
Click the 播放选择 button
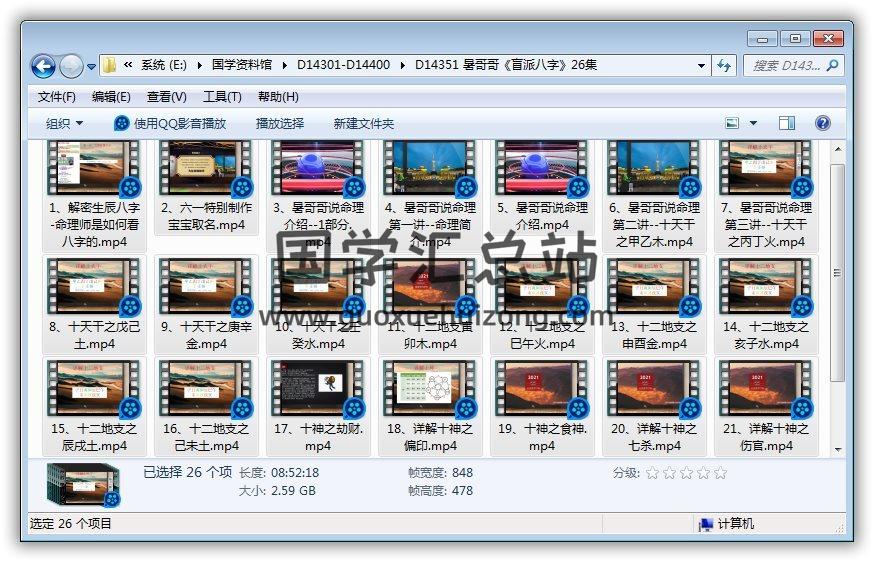coord(280,123)
